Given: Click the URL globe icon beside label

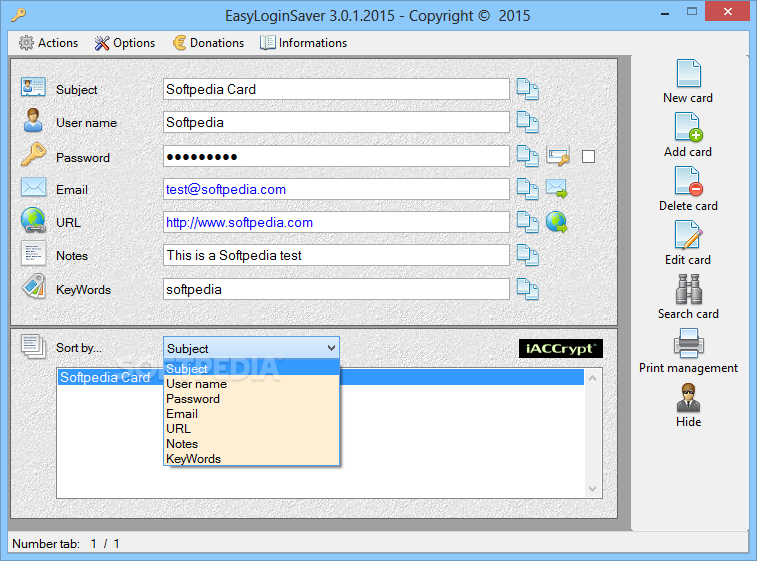Looking at the screenshot, I should pyautogui.click(x=33, y=221).
